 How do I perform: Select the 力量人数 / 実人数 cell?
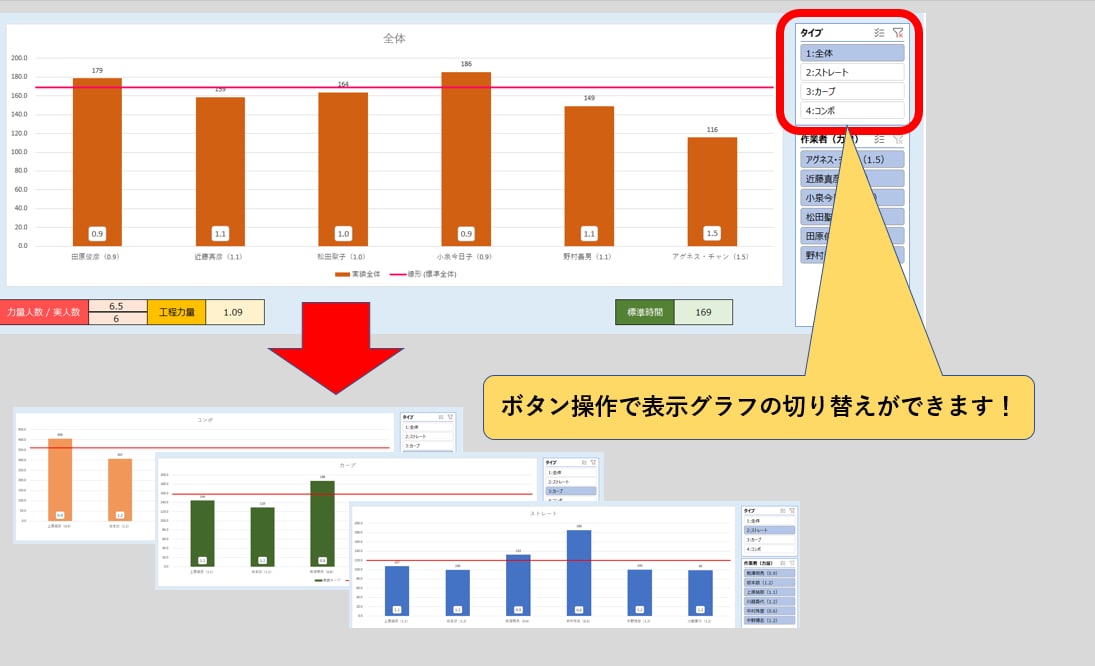(x=44, y=312)
